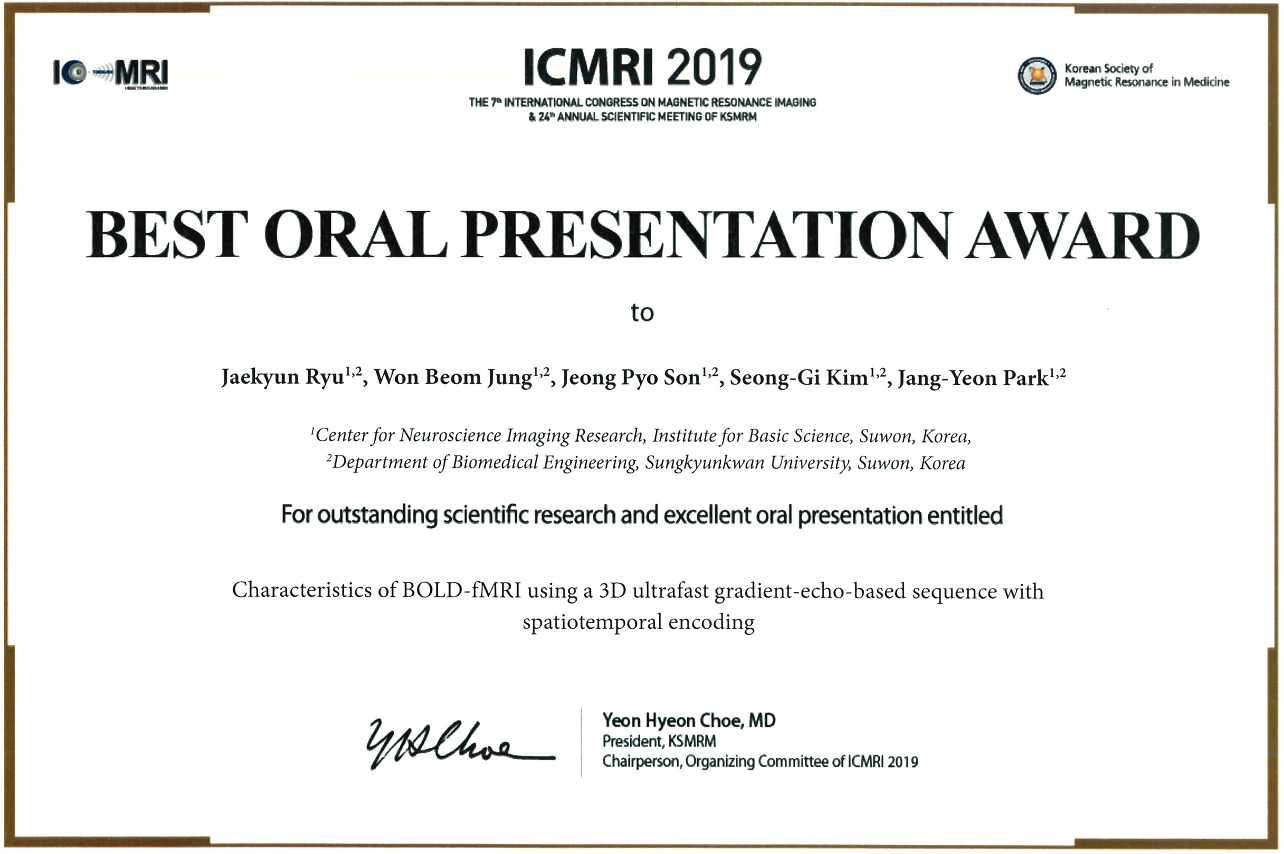
Task: Click the word 'to' under the title
Action: pyautogui.click(x=642, y=313)
